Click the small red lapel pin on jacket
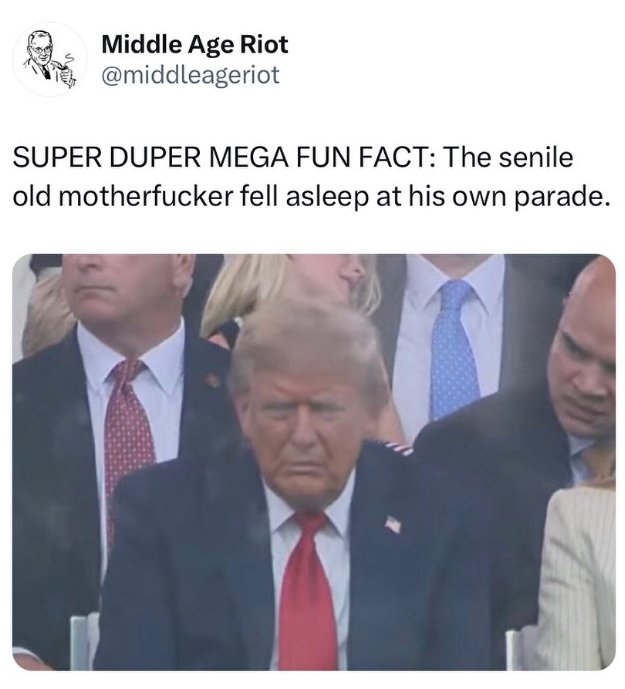 [213, 379]
